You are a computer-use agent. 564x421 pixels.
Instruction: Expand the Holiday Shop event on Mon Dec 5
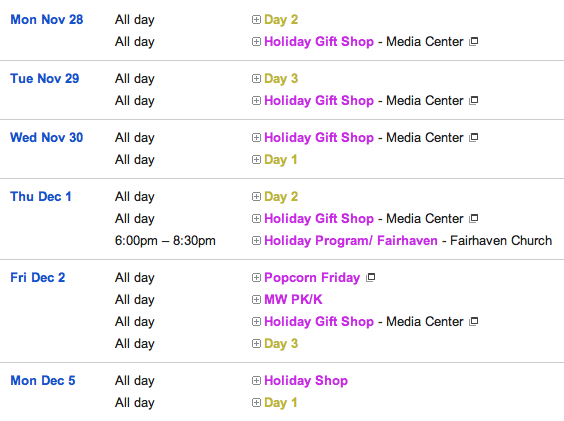click(256, 380)
